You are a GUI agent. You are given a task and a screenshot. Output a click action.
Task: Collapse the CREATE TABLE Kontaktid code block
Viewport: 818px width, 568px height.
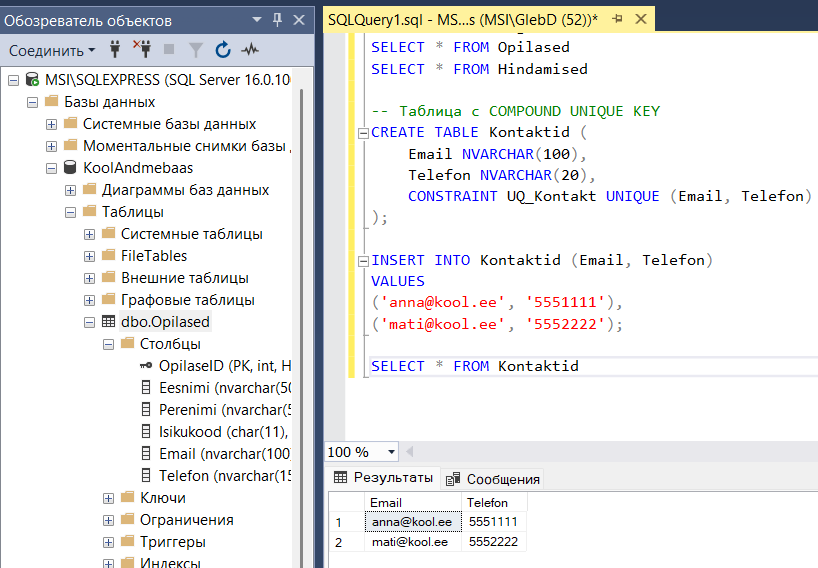tap(363, 134)
